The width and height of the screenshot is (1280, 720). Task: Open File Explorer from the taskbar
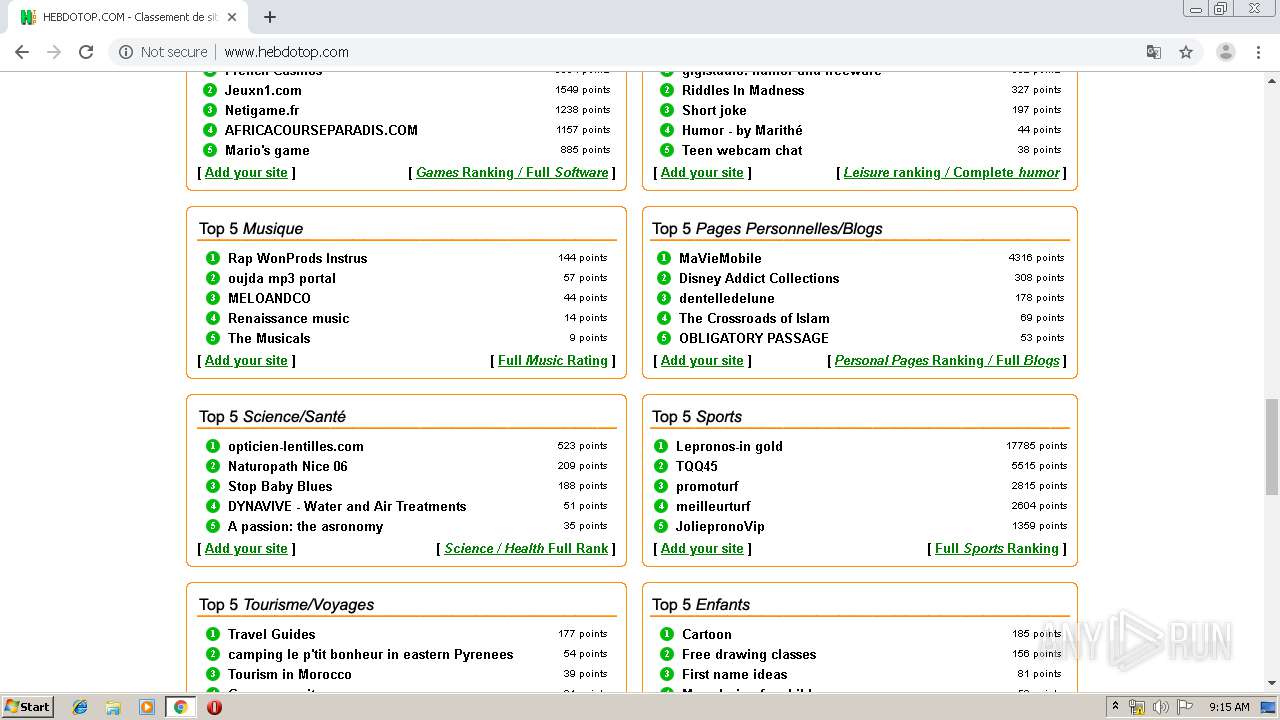click(x=114, y=707)
